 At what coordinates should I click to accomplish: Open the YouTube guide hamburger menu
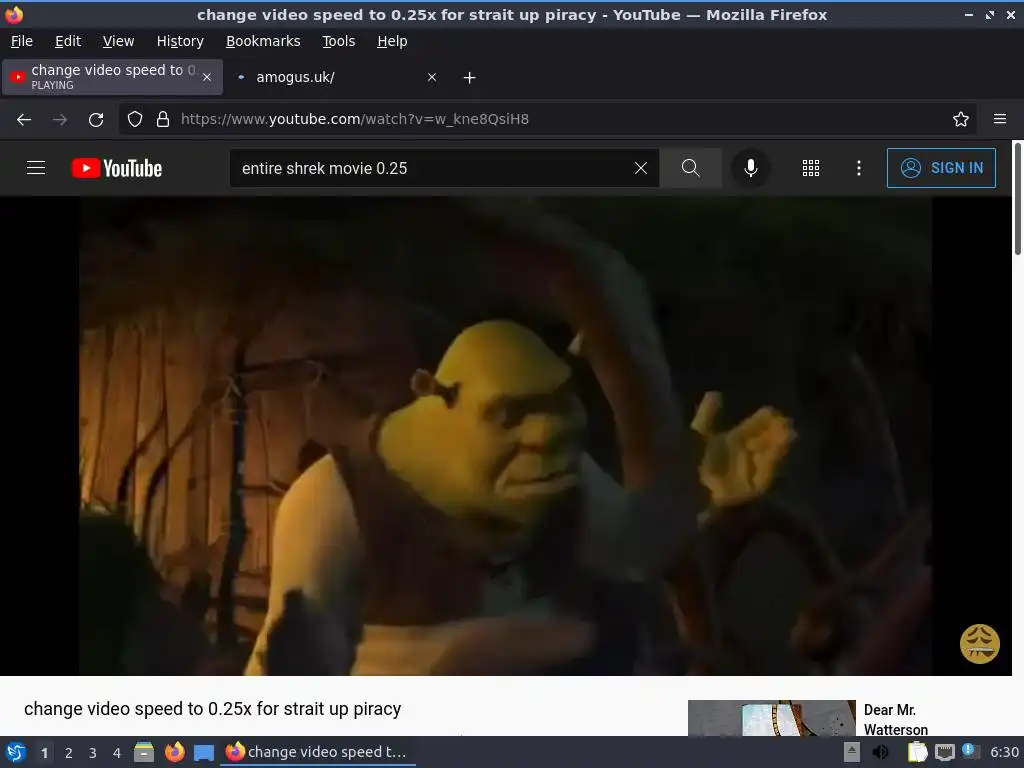click(x=36, y=168)
